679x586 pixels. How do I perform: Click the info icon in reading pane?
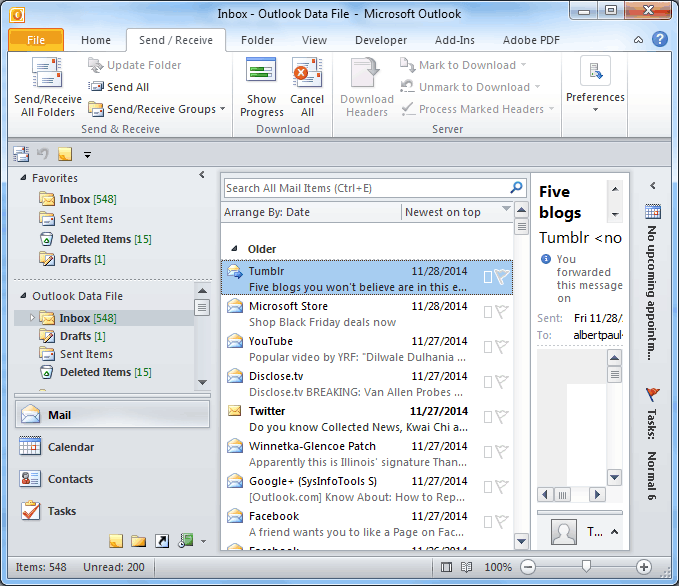[546, 259]
